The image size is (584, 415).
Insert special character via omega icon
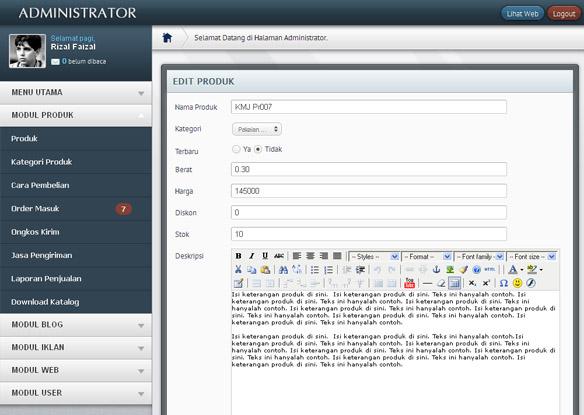504,283
